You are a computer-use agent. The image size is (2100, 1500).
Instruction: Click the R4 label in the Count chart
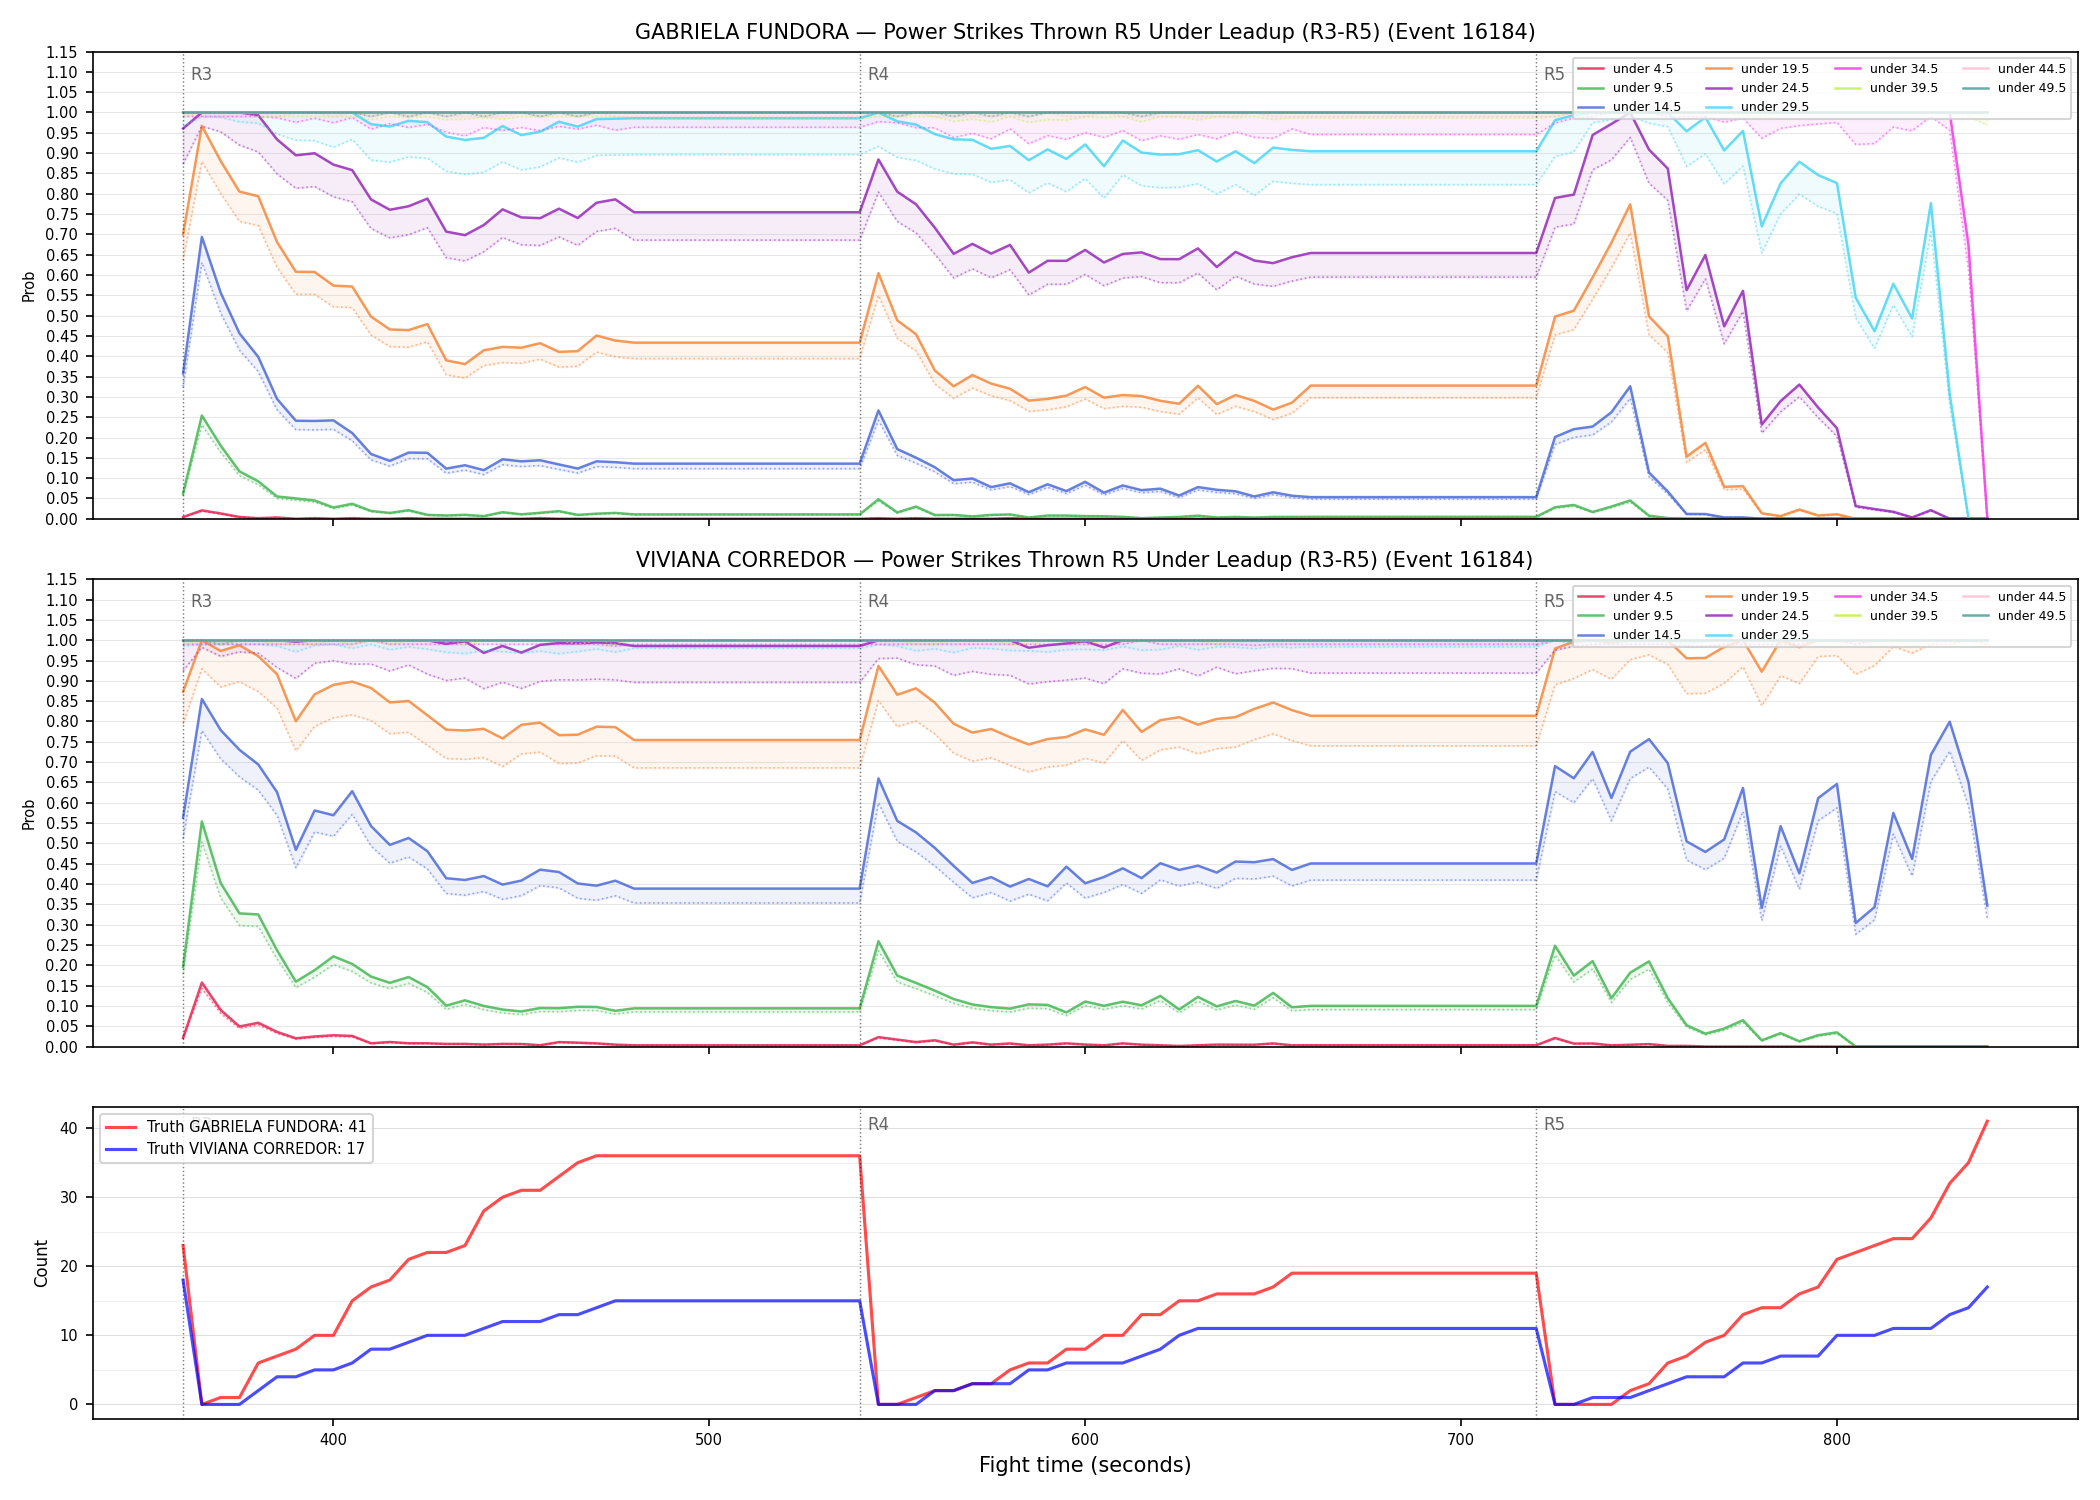click(878, 1124)
